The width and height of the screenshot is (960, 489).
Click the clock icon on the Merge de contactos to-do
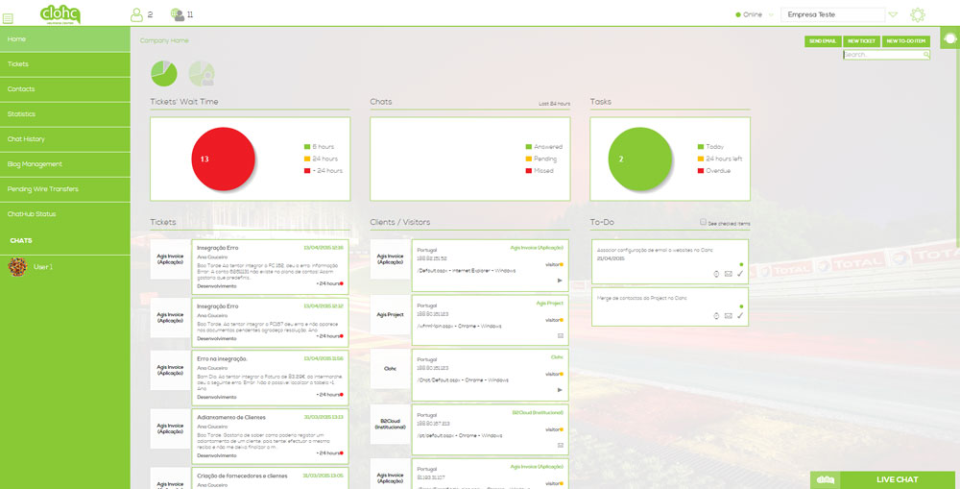pos(716,316)
